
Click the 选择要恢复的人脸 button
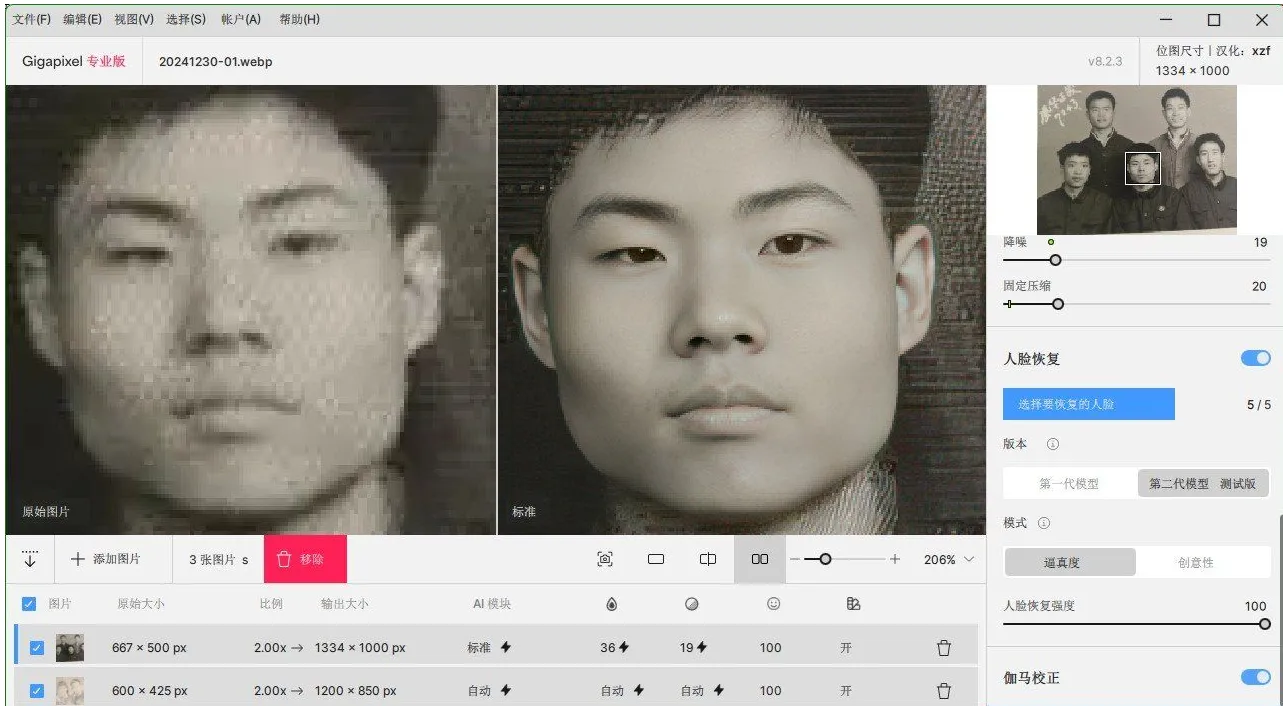pos(1088,404)
